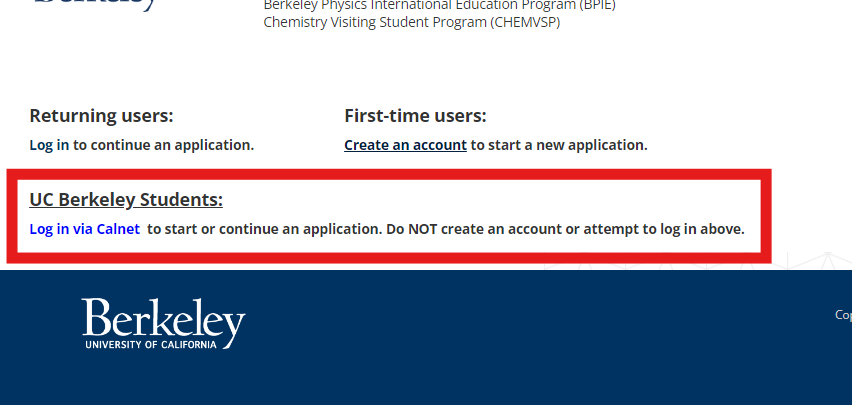Select the "Returning users:" heading
Viewport: 852px width, 405px height.
coord(101,116)
